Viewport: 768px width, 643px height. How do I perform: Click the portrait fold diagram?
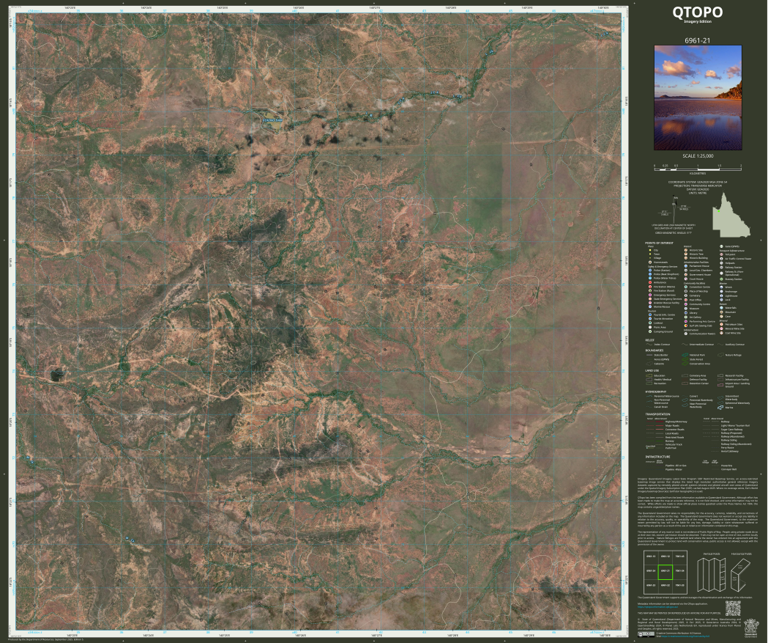711,574
